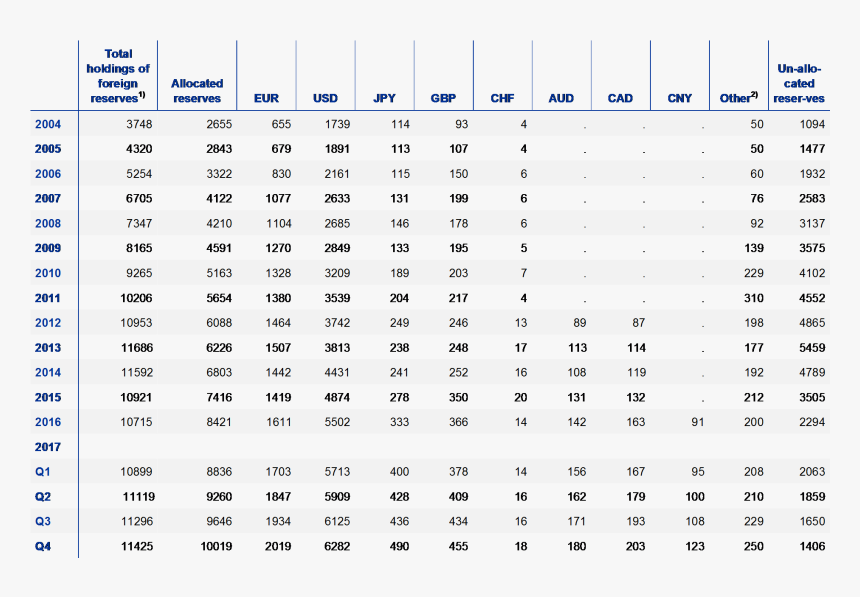
Task: Click allocated reserves value 2843 for 2005
Action: [x=219, y=149]
